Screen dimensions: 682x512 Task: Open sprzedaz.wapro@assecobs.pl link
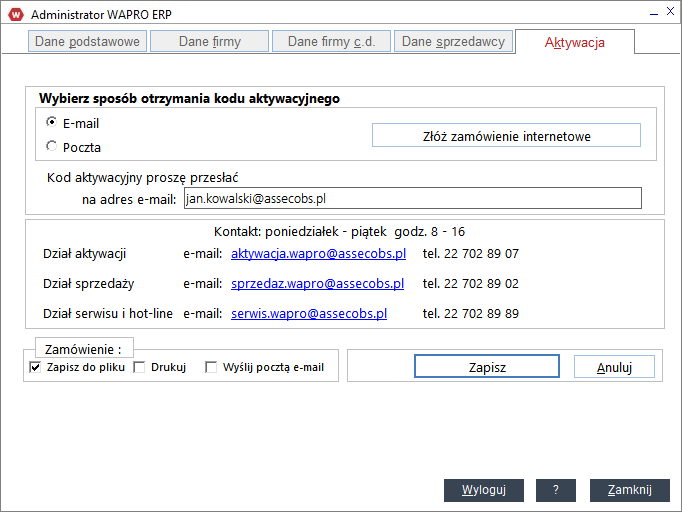click(318, 284)
